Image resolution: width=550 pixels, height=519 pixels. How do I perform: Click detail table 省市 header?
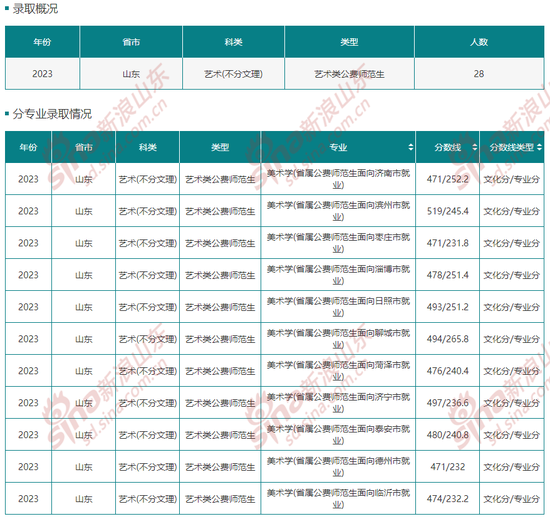click(x=83, y=147)
